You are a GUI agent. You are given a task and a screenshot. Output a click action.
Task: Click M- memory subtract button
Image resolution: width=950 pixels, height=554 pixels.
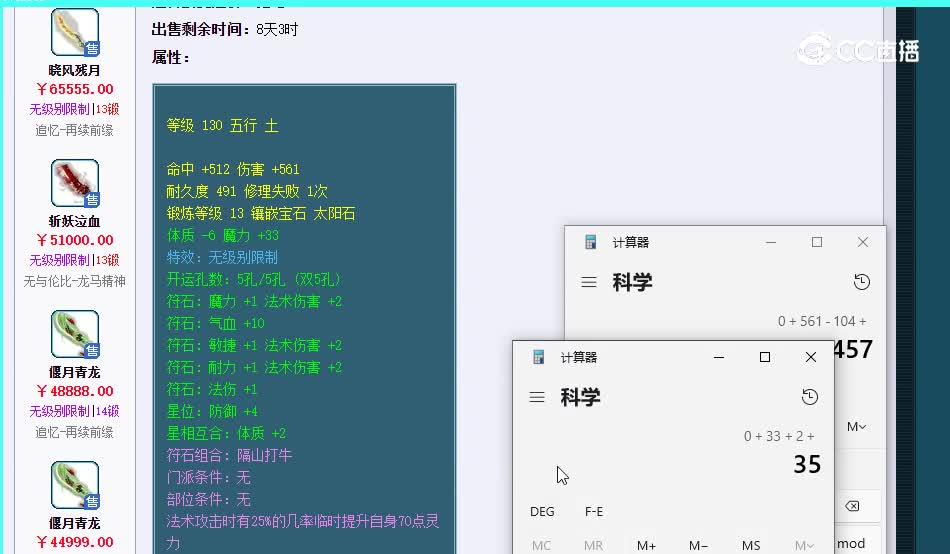coord(698,546)
